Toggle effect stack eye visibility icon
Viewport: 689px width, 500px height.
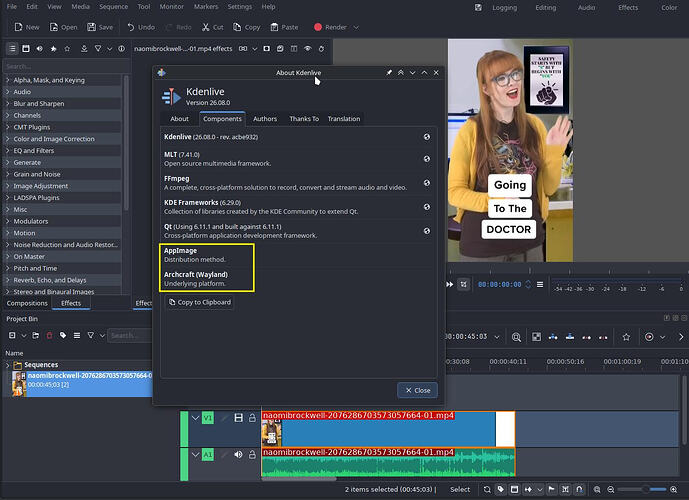pyautogui.click(x=308, y=49)
